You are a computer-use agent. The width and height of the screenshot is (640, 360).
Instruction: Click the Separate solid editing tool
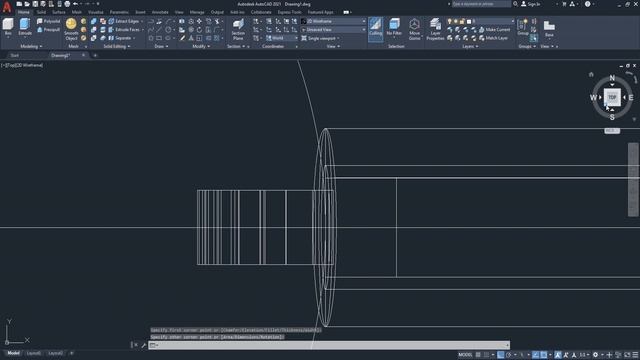coord(120,38)
